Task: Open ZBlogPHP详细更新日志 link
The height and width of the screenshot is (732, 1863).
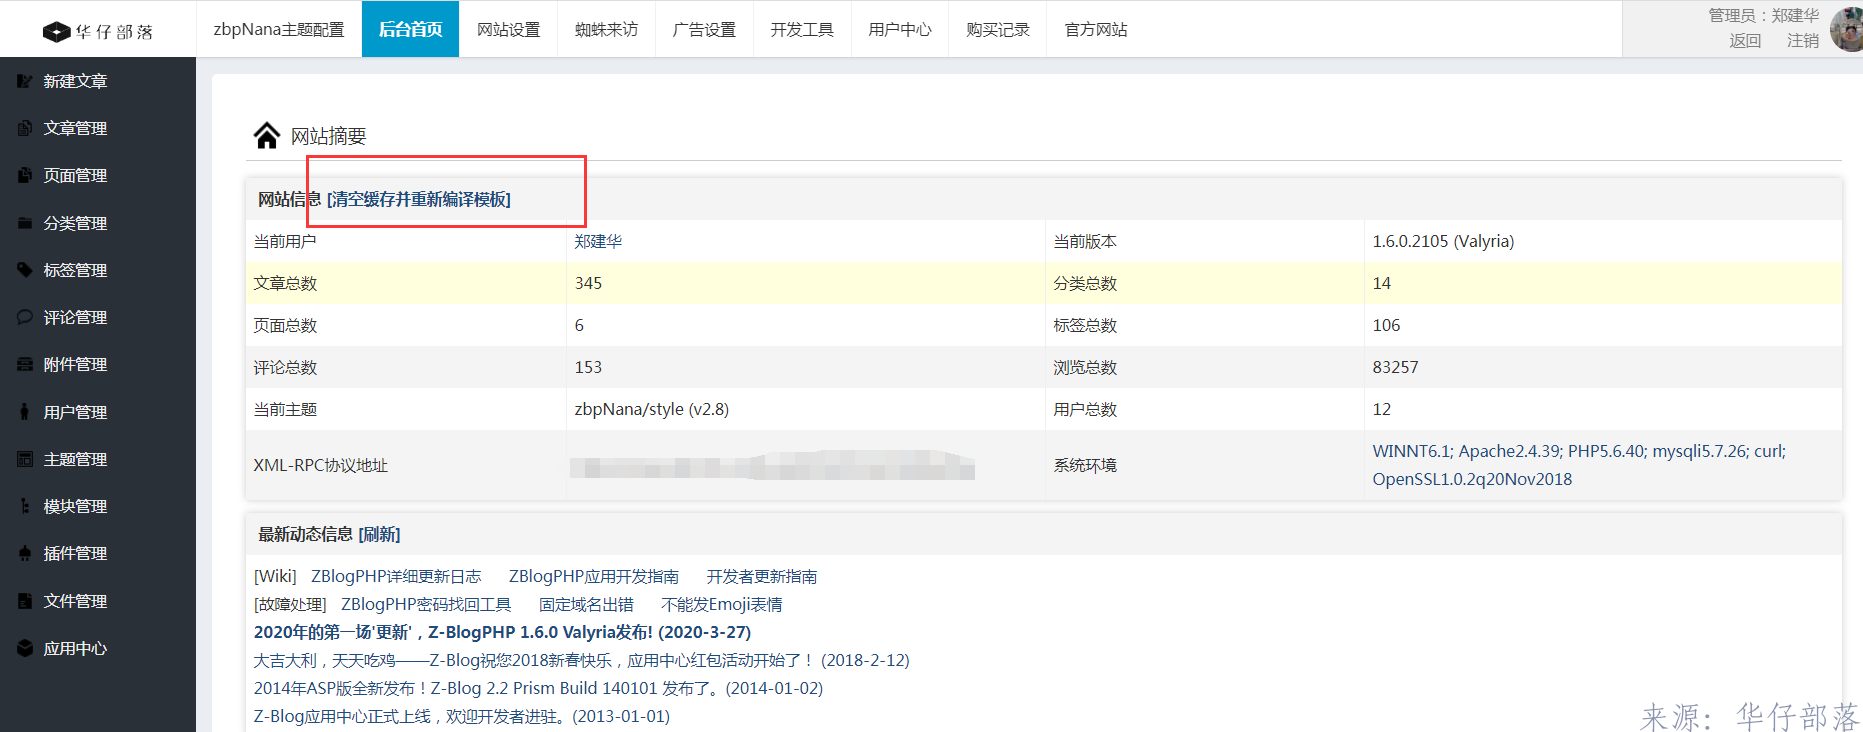Action: click(396, 576)
